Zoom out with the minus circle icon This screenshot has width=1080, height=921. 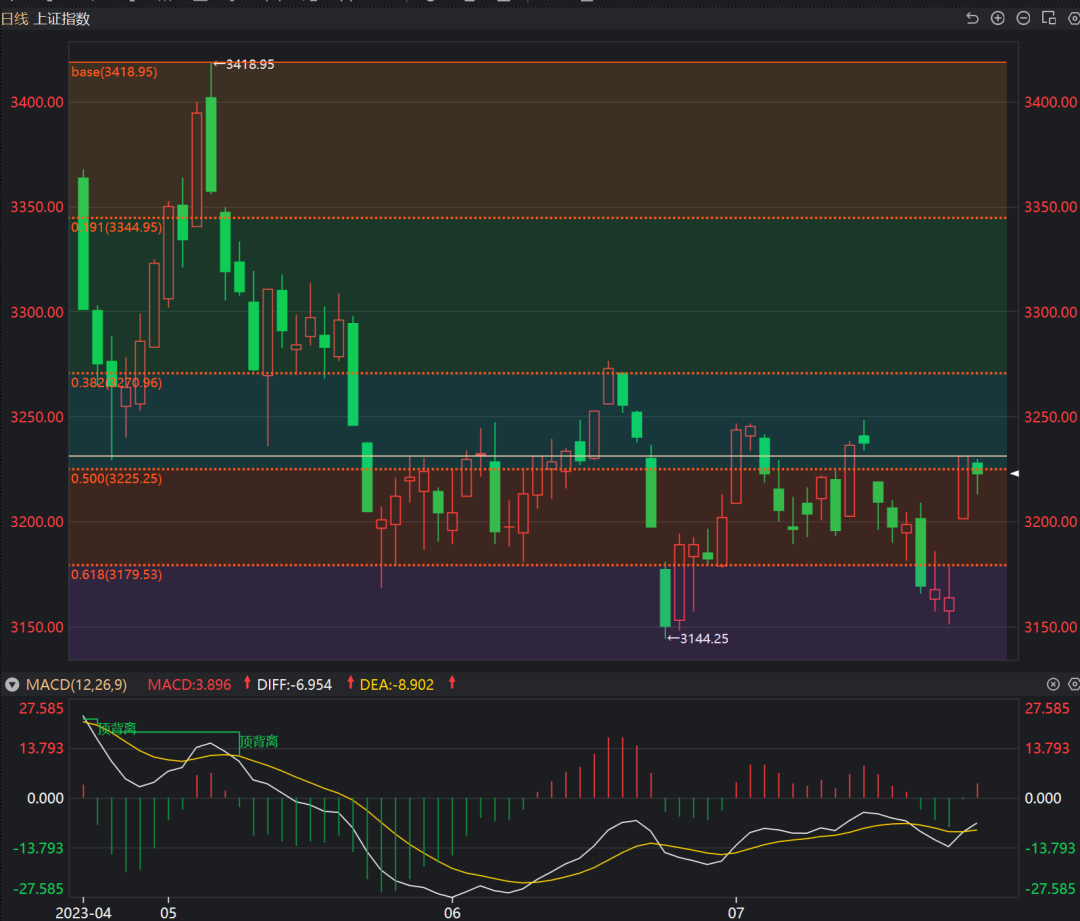1024,19
